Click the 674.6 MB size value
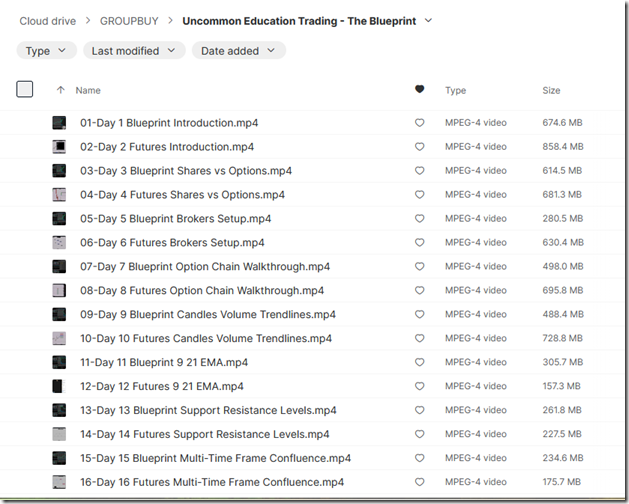 pos(562,123)
